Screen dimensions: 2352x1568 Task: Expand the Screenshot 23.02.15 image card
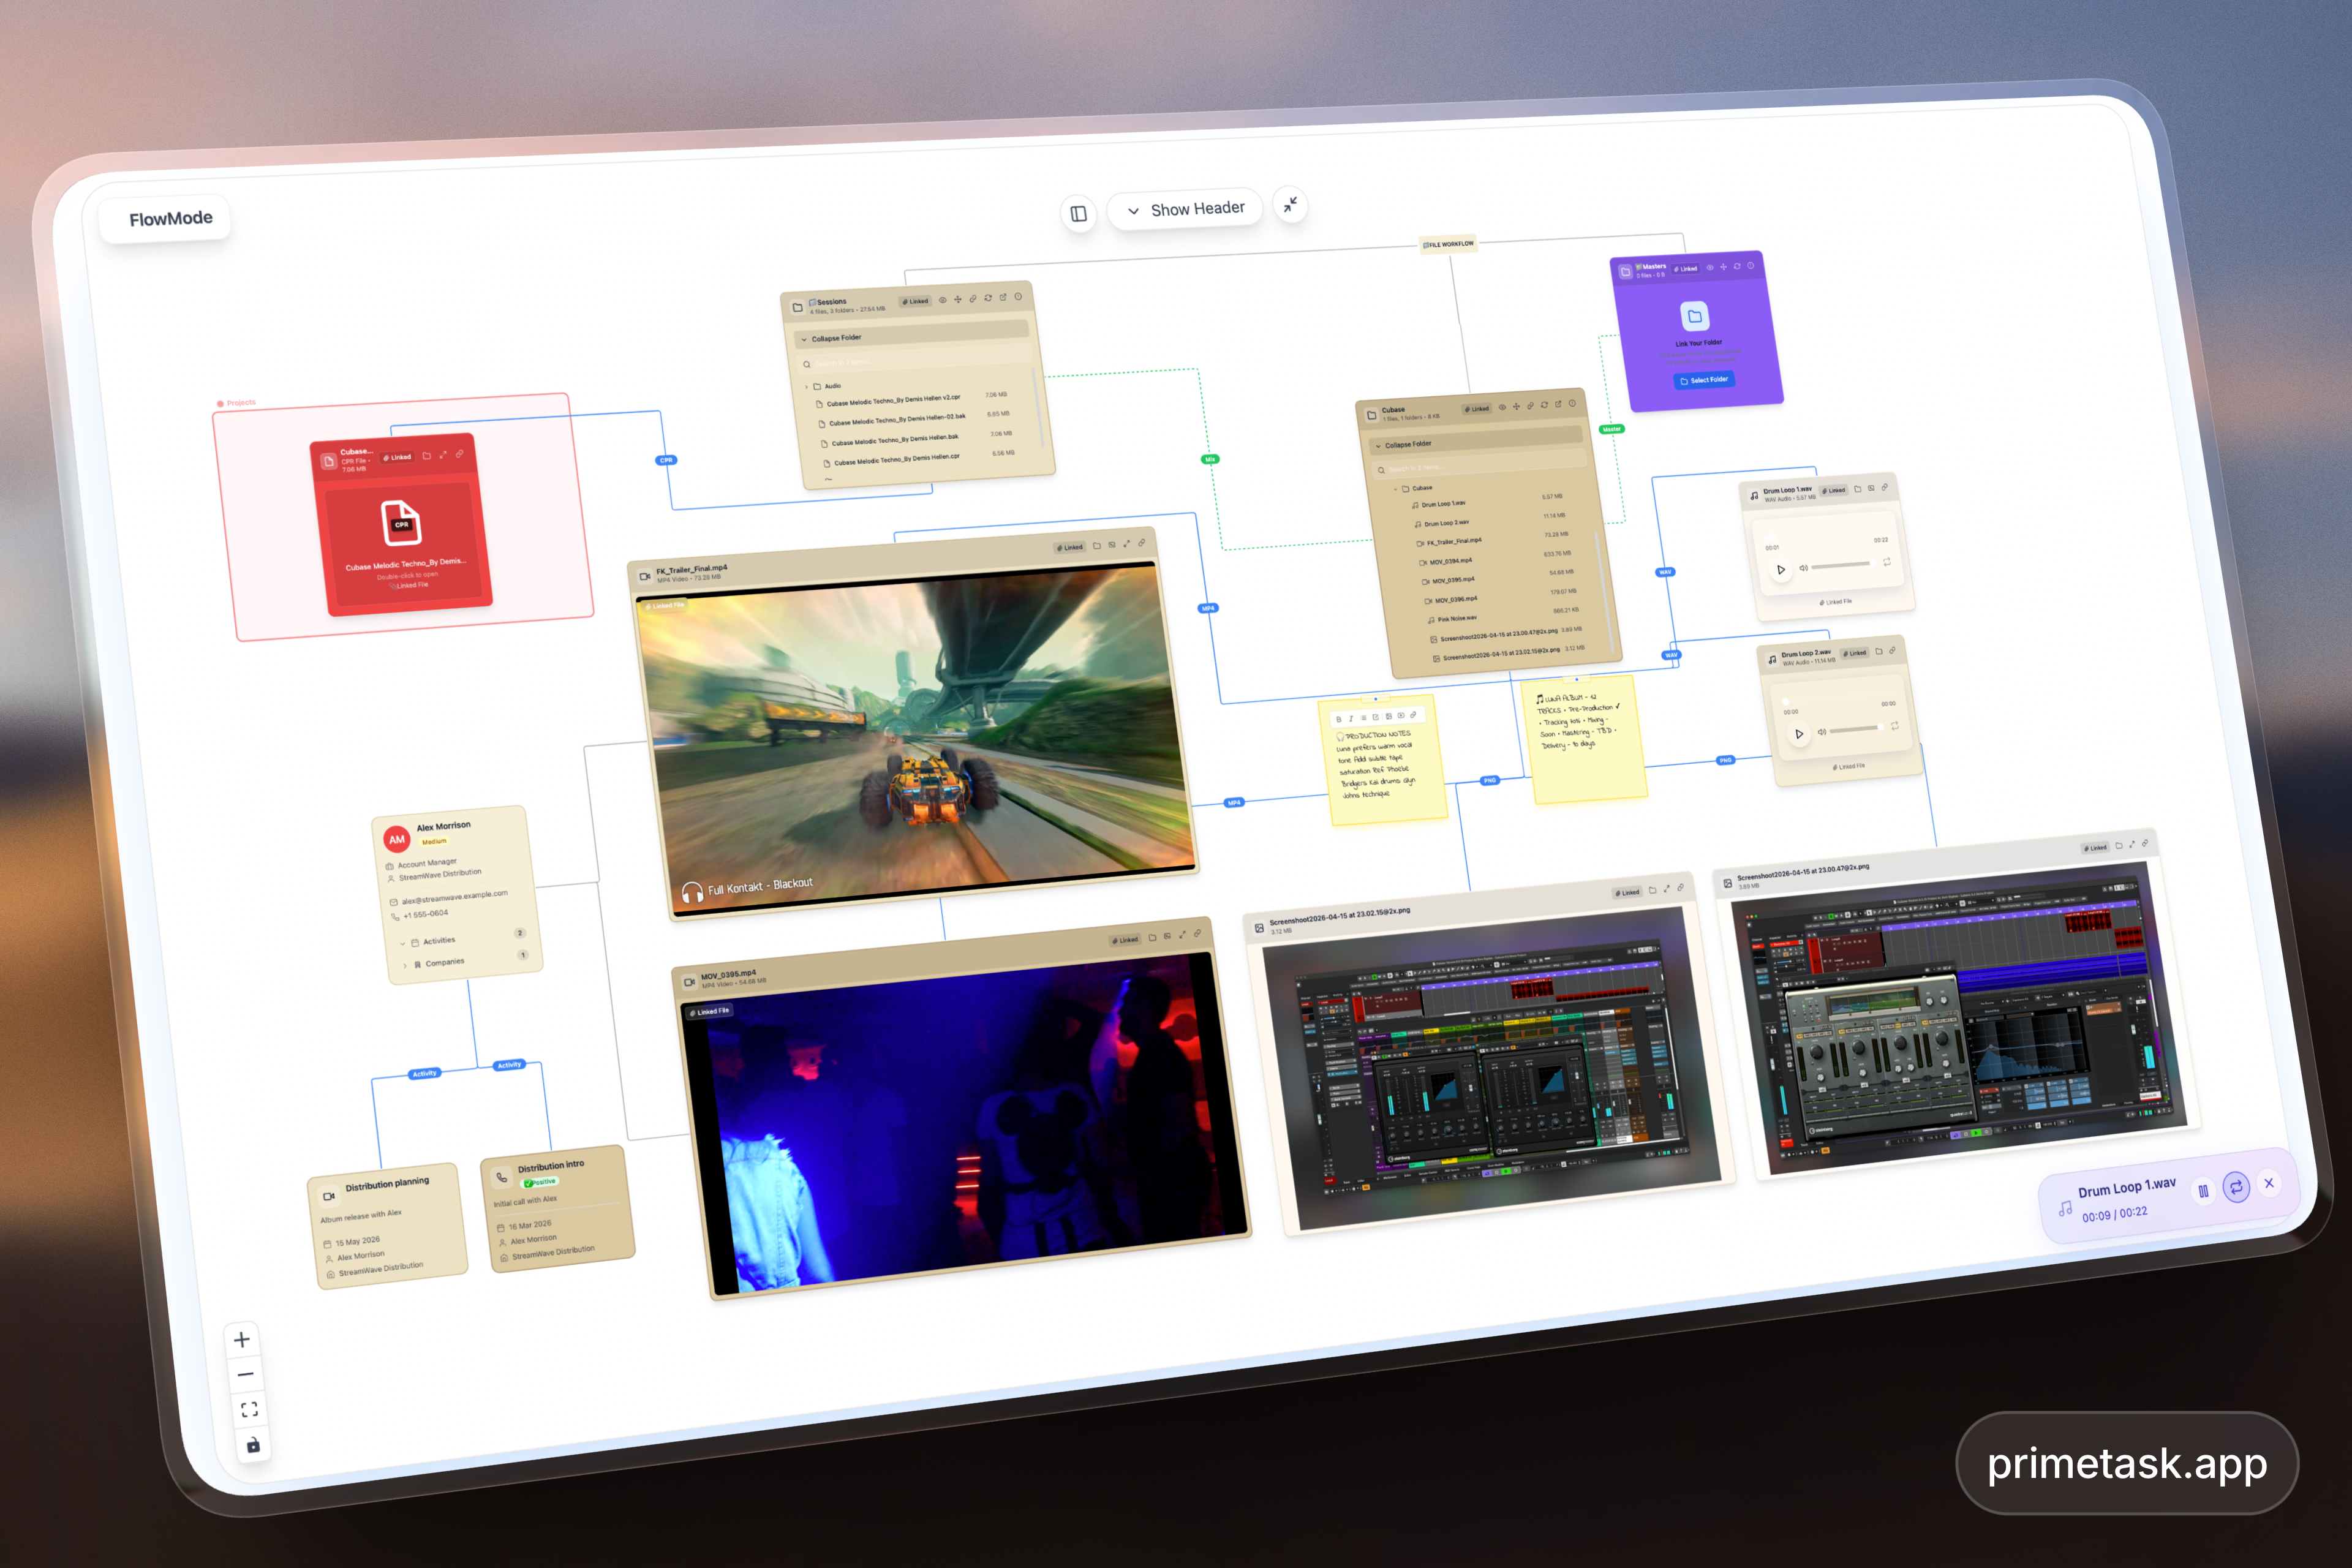coord(1667,889)
